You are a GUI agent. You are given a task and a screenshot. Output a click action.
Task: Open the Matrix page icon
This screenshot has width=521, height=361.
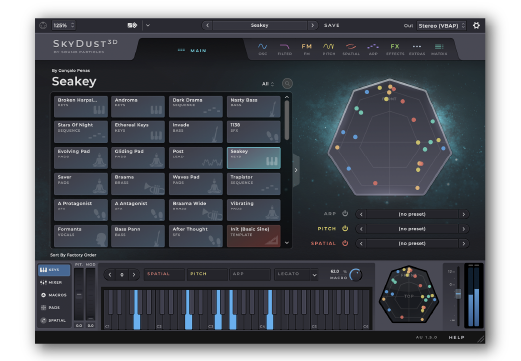tap(439, 49)
